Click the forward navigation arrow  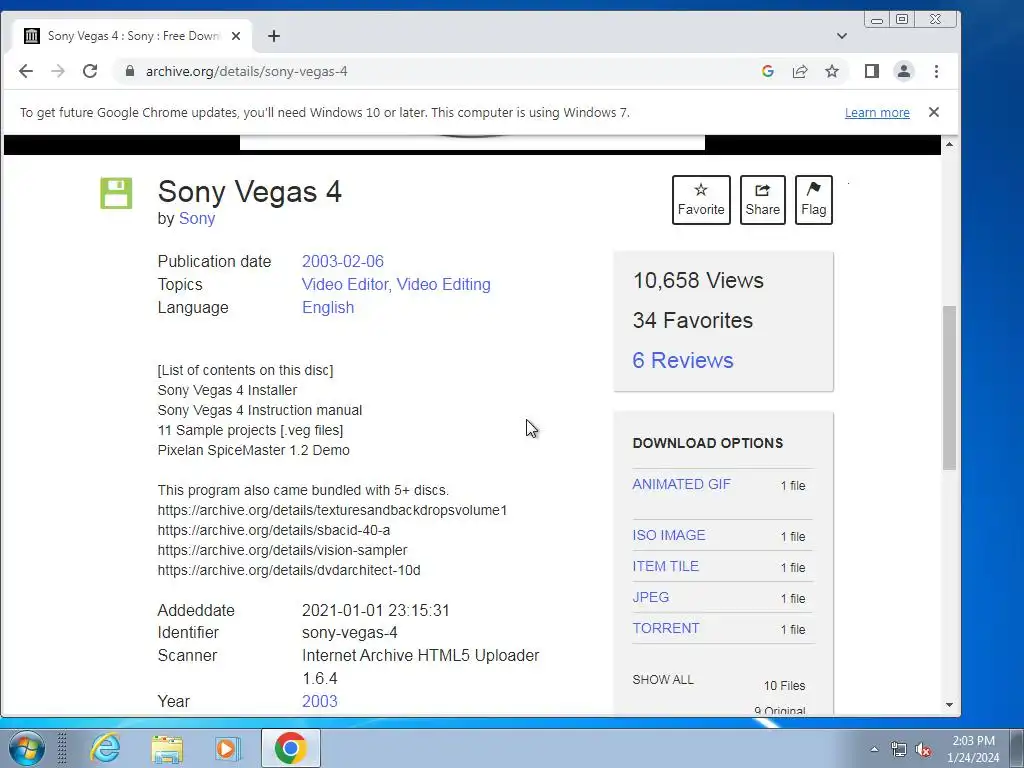coord(58,71)
